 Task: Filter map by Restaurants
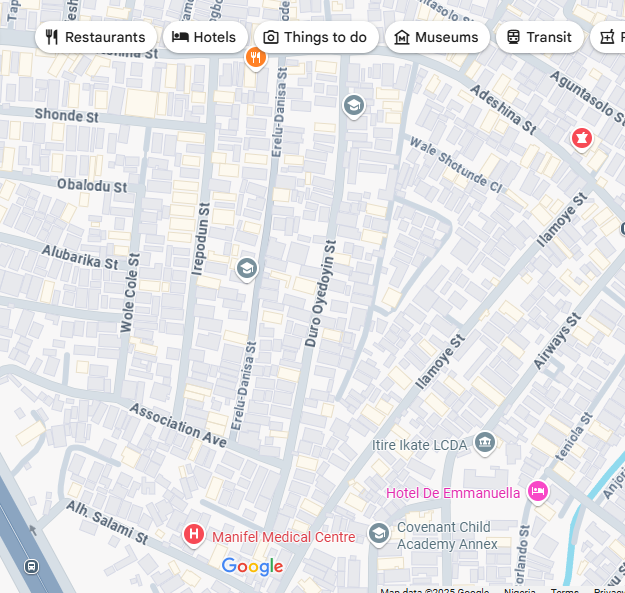coord(96,37)
